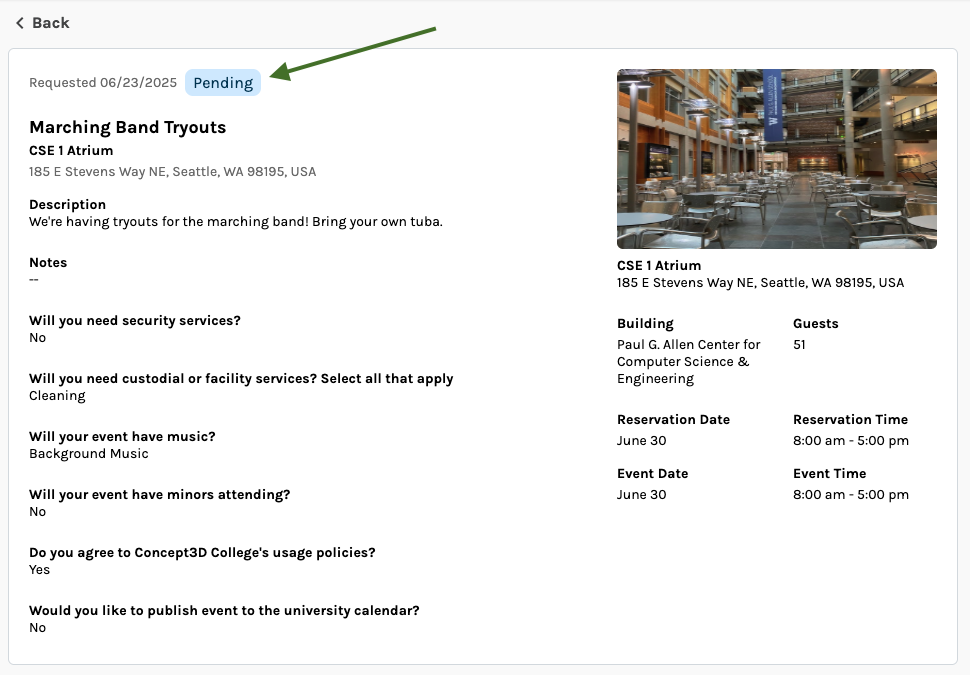
Task: Open the CSE 1 Atrium photo
Action: click(776, 158)
